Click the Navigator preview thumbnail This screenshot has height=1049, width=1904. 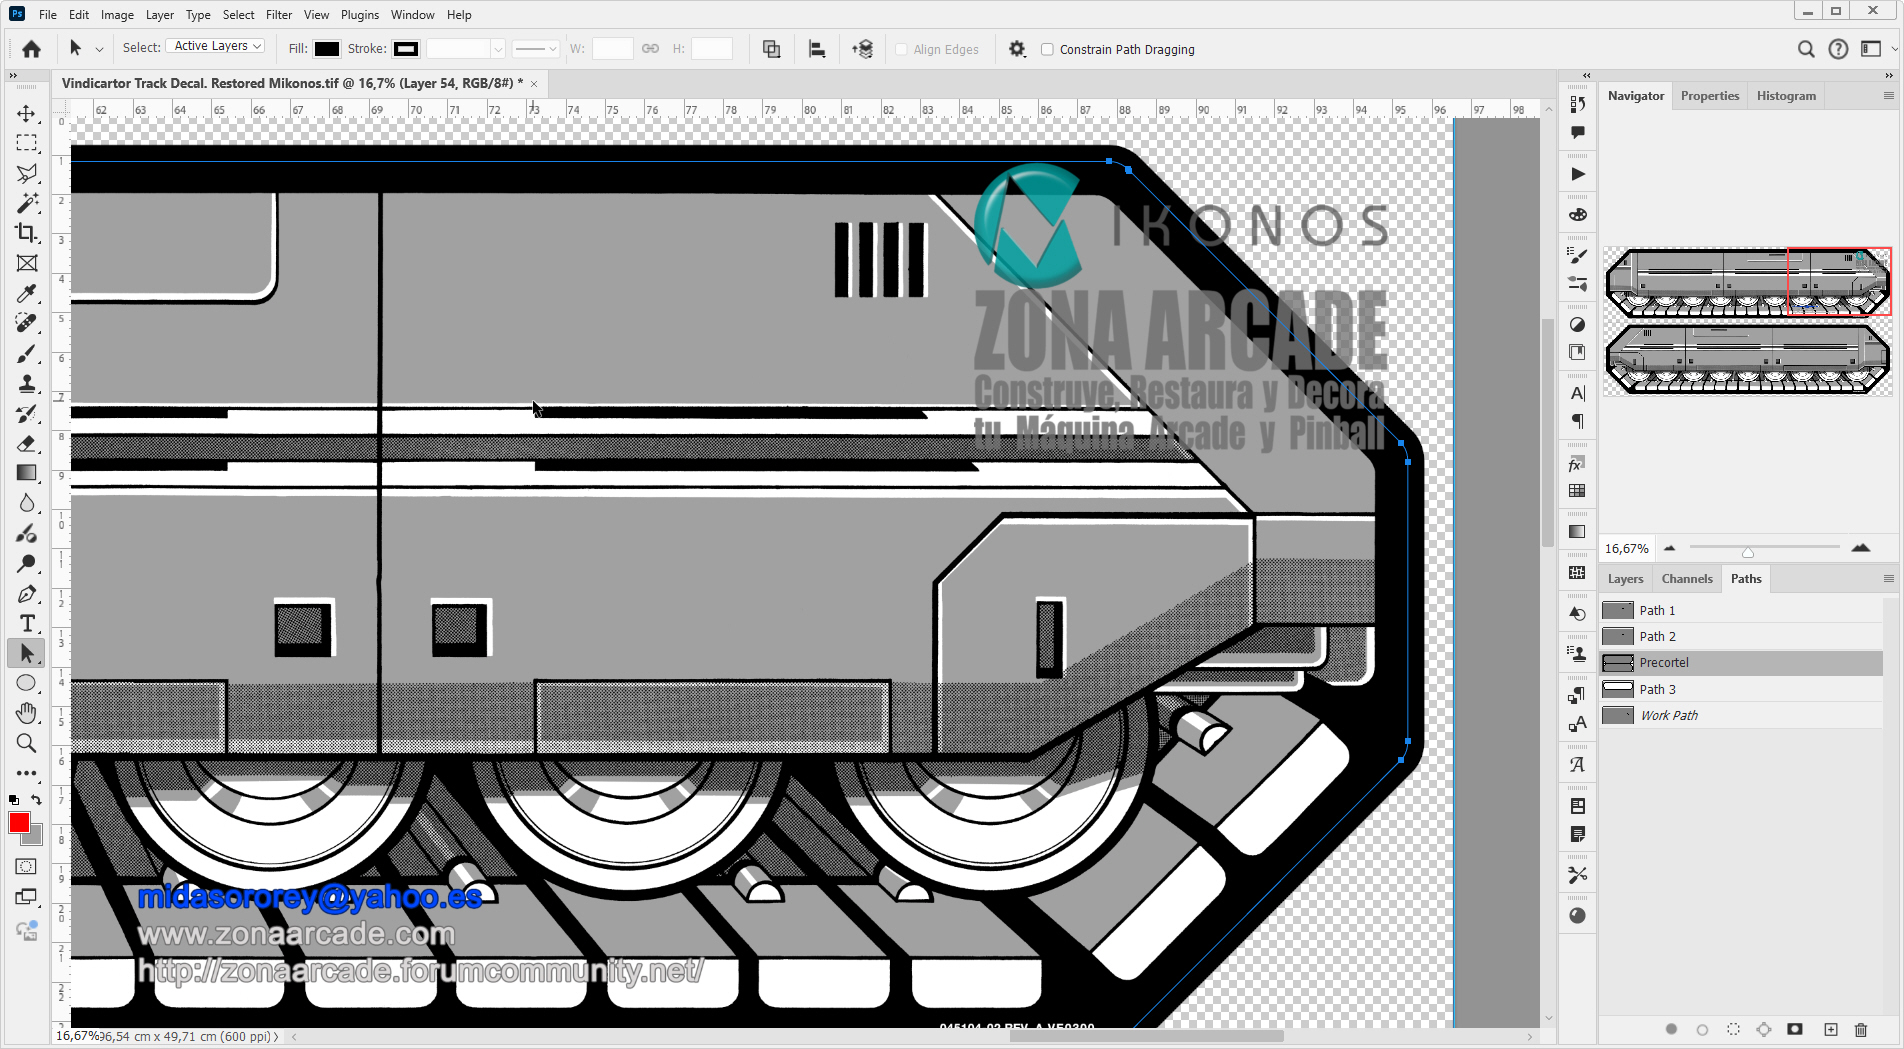tap(1747, 322)
